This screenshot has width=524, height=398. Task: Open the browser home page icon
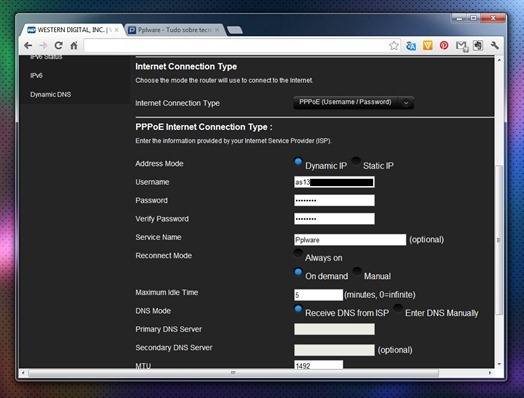coord(74,45)
